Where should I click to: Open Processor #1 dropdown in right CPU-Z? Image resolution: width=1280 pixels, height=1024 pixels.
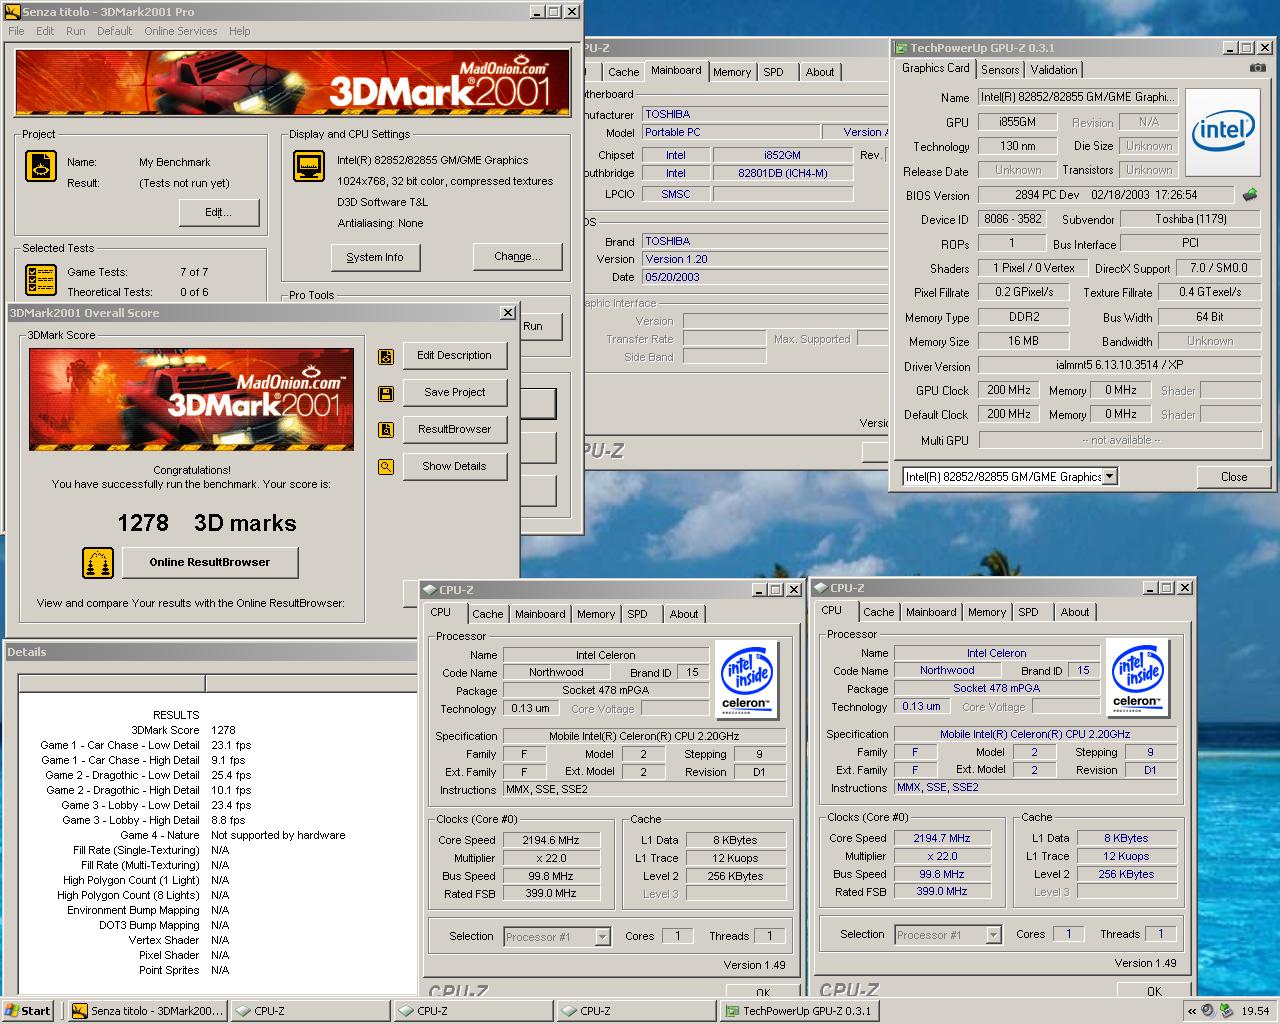tap(993, 935)
